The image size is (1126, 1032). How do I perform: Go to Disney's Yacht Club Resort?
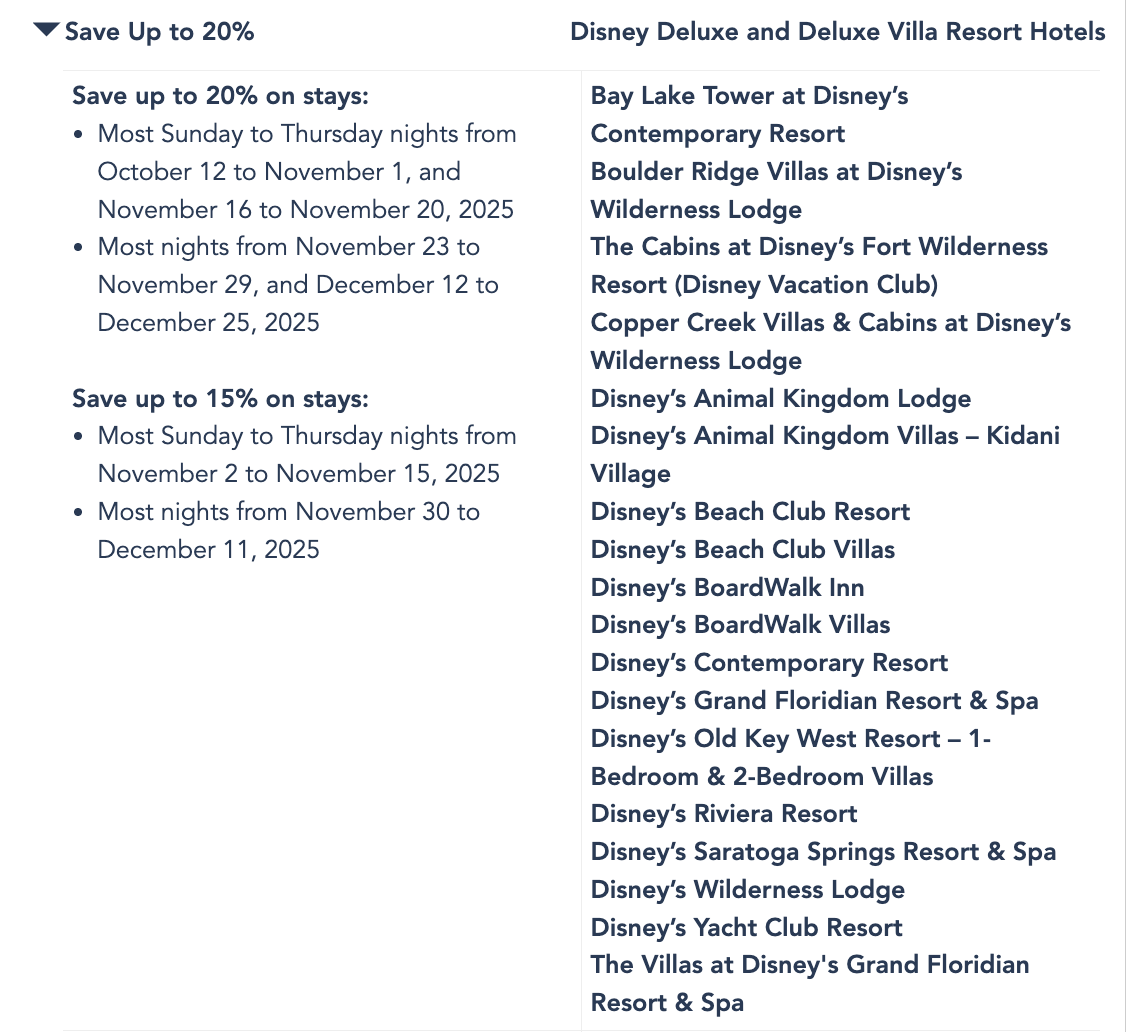746,928
